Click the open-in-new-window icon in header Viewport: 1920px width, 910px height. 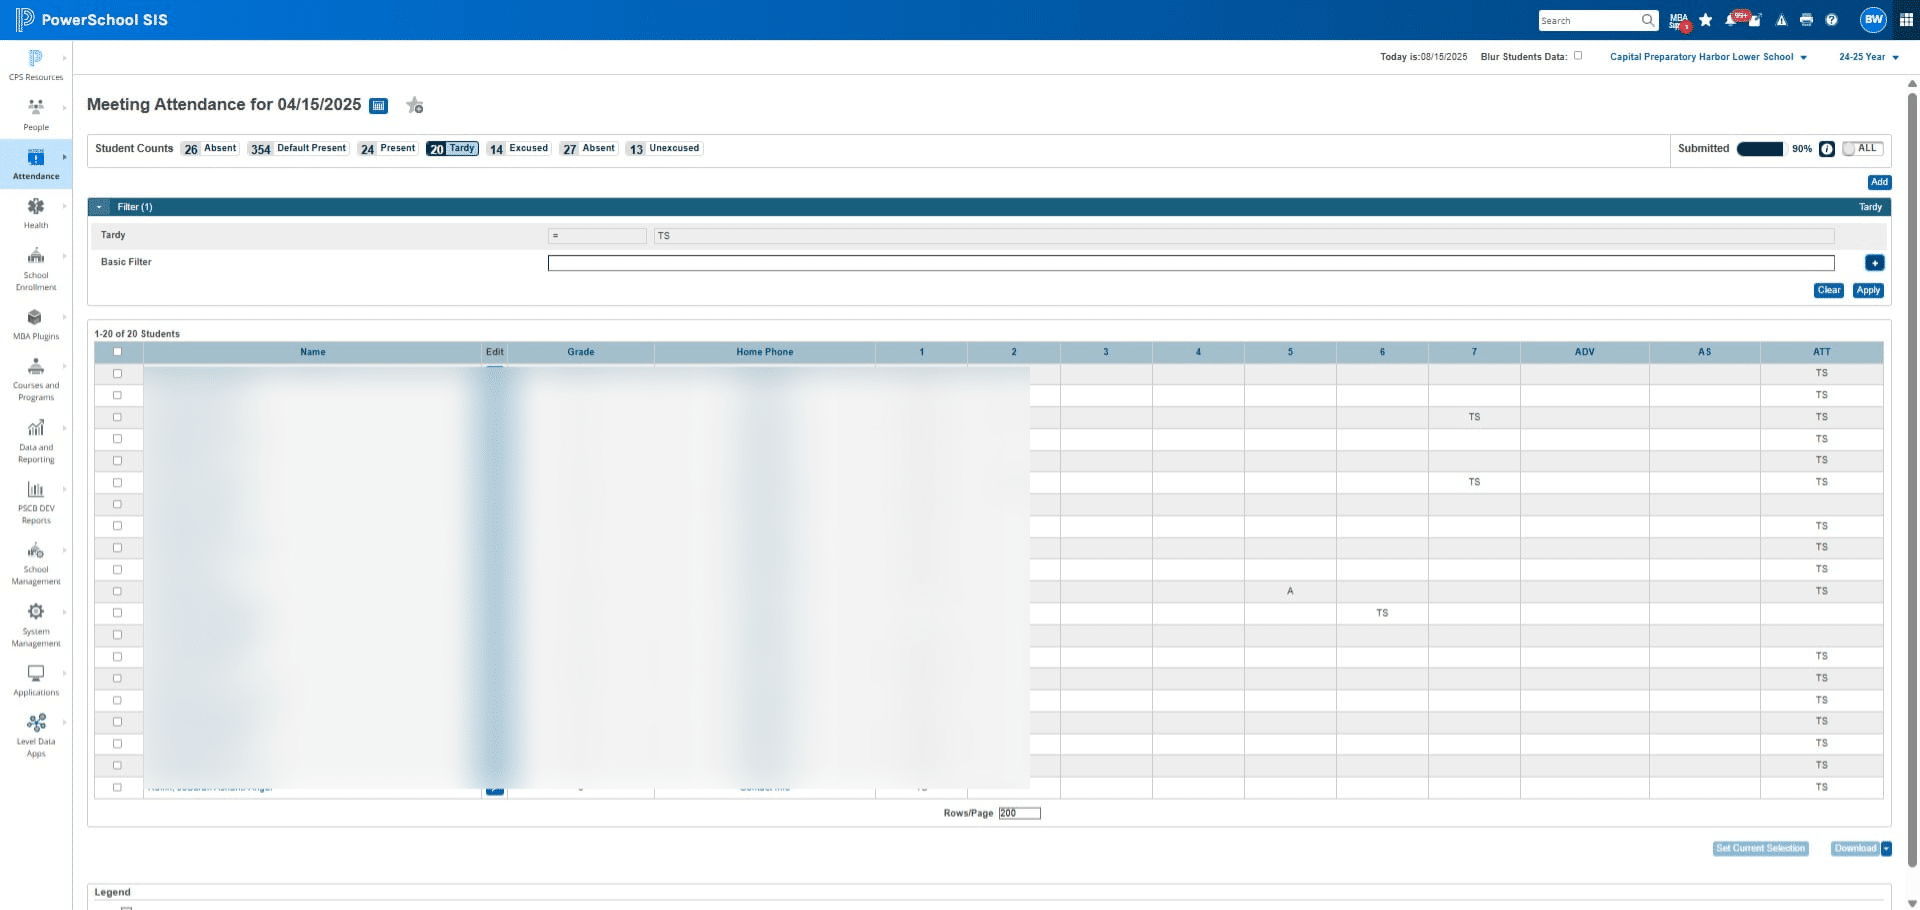(x=1755, y=21)
